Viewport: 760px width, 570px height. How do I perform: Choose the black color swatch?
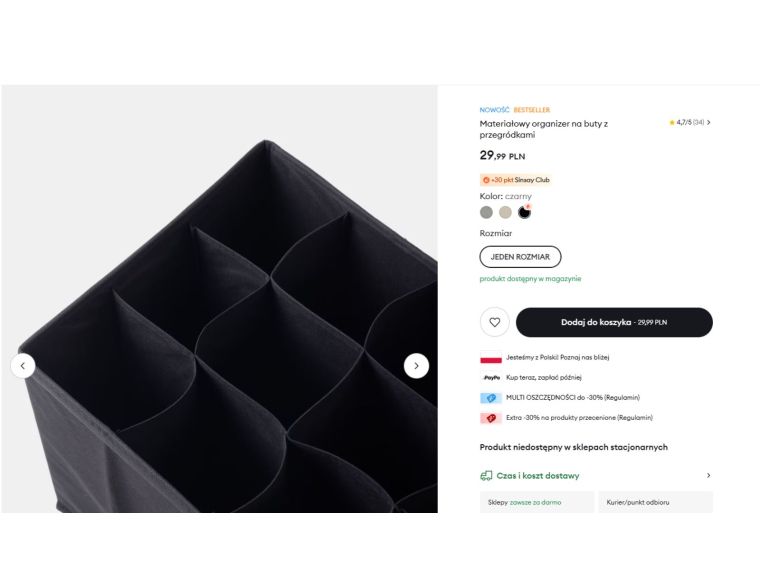coord(524,212)
